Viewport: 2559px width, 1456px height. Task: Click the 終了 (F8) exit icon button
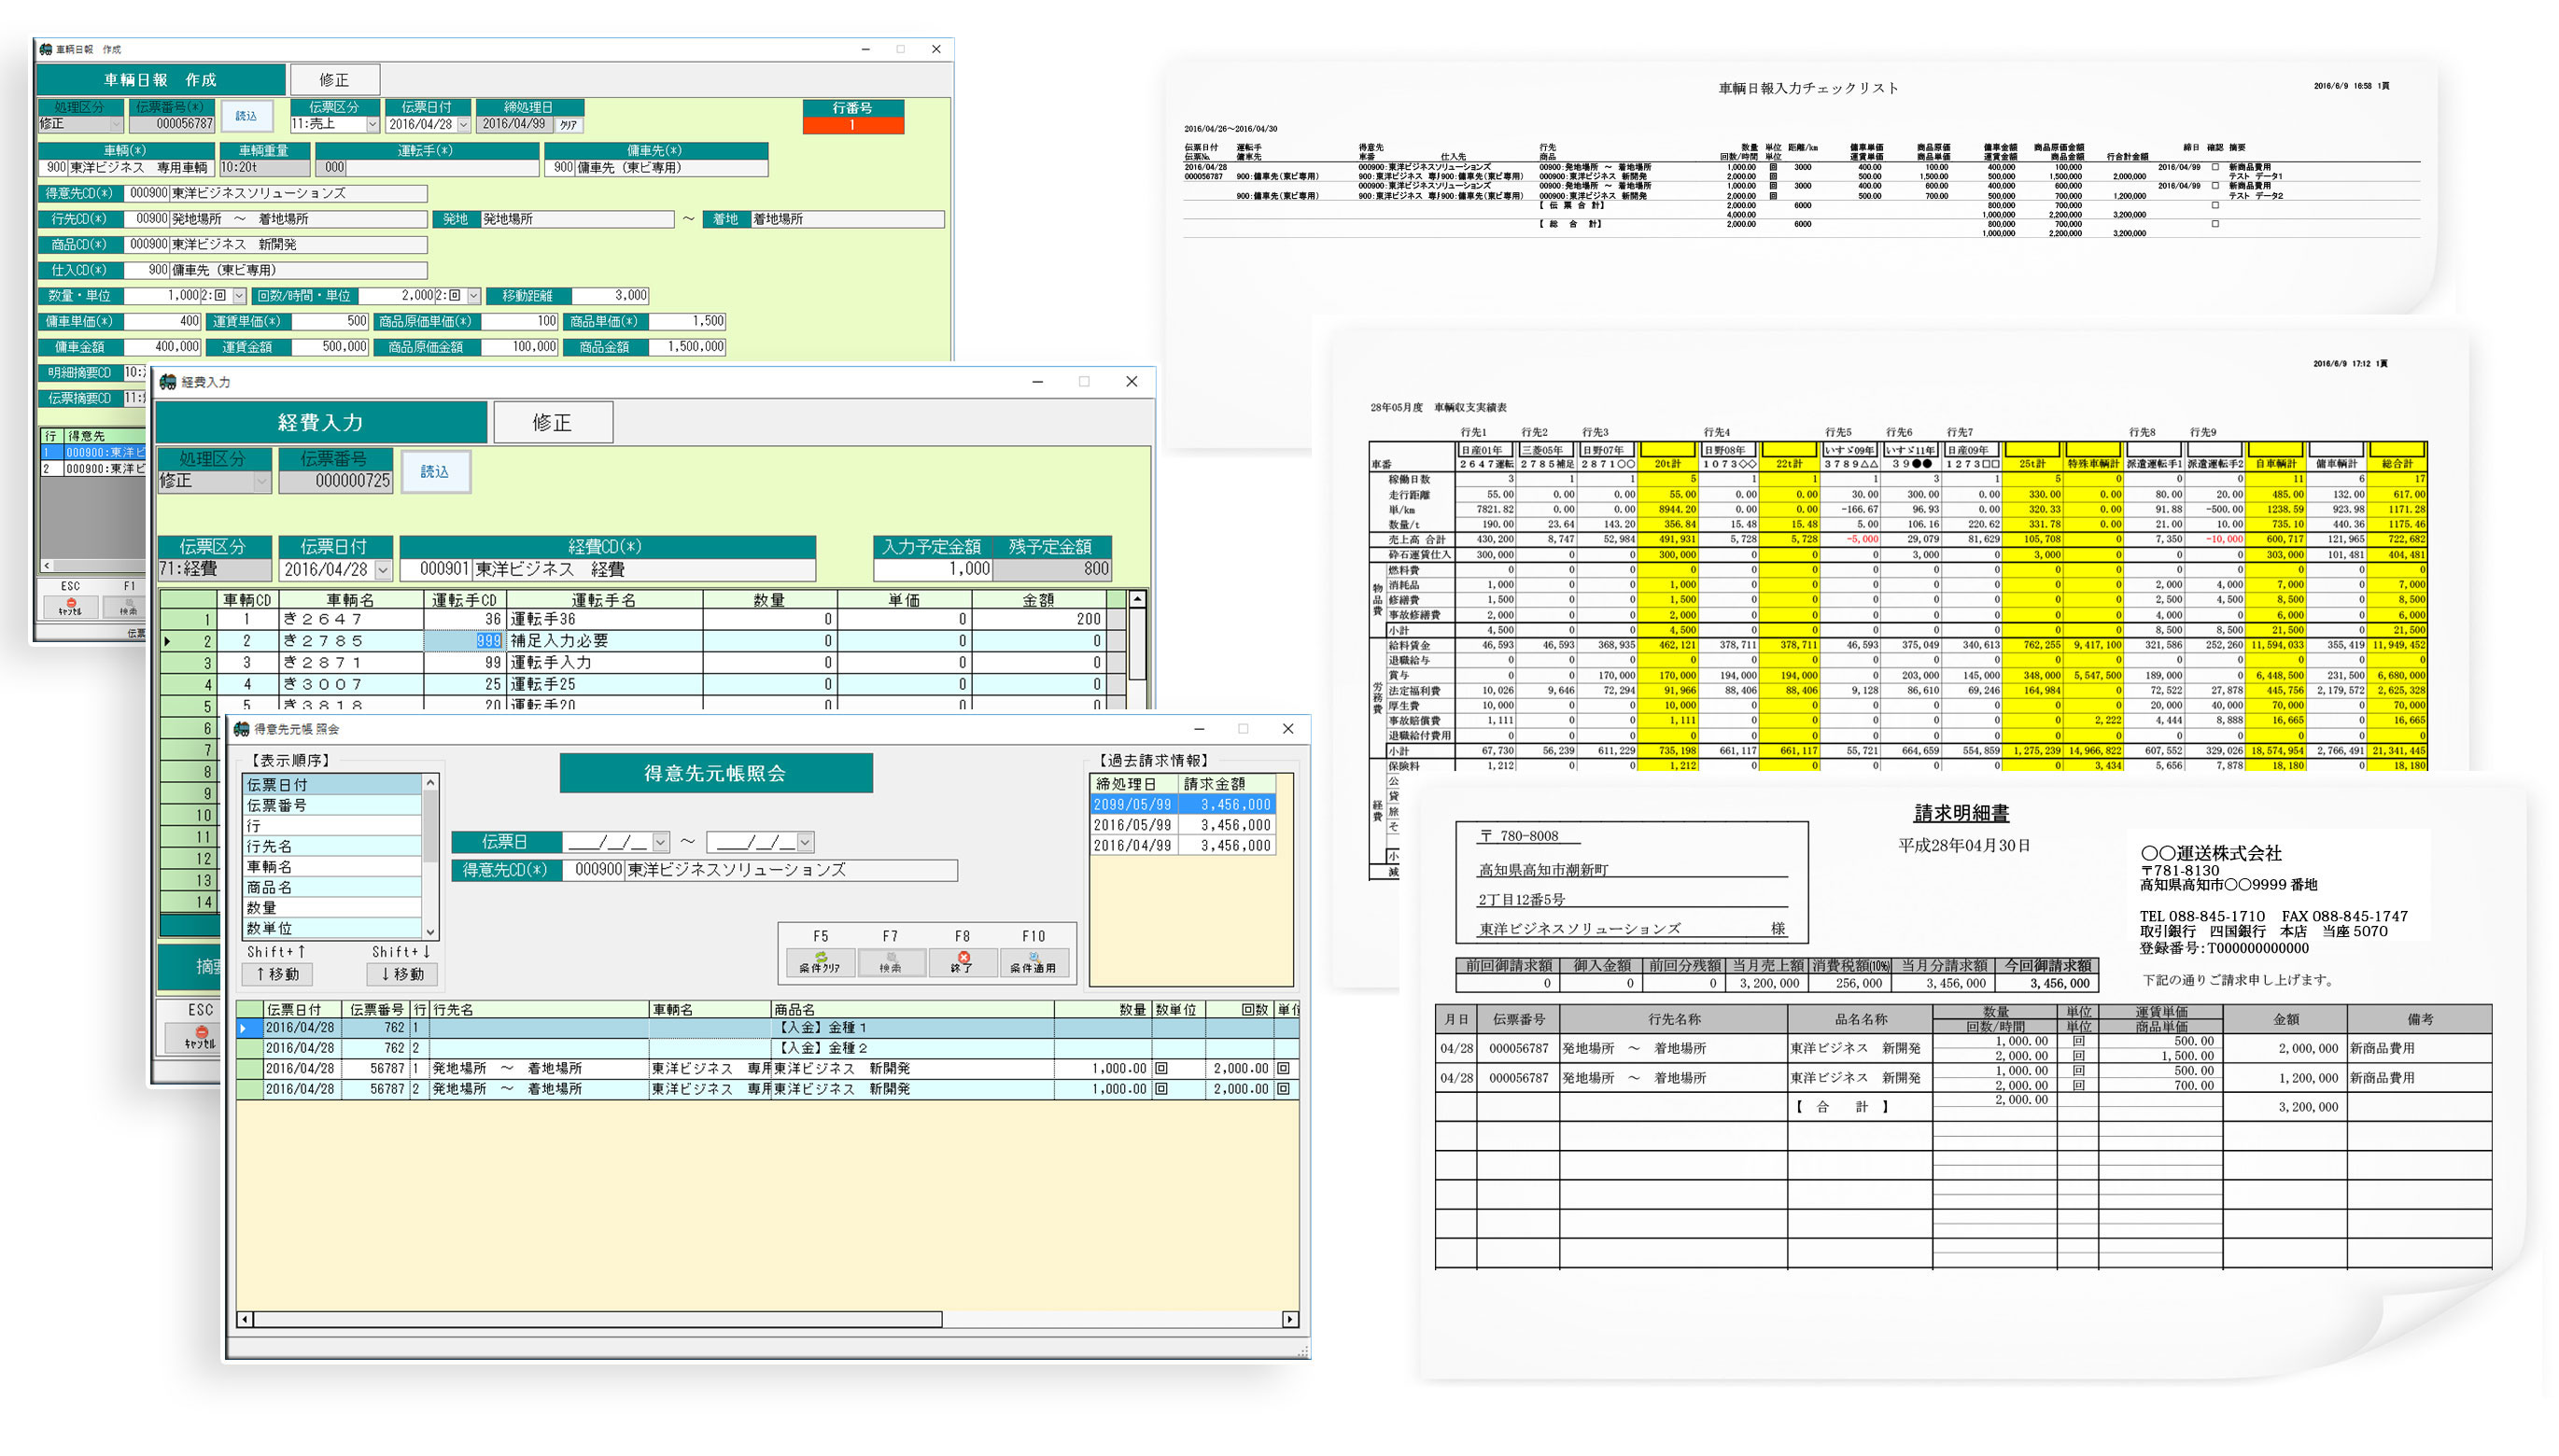click(962, 962)
